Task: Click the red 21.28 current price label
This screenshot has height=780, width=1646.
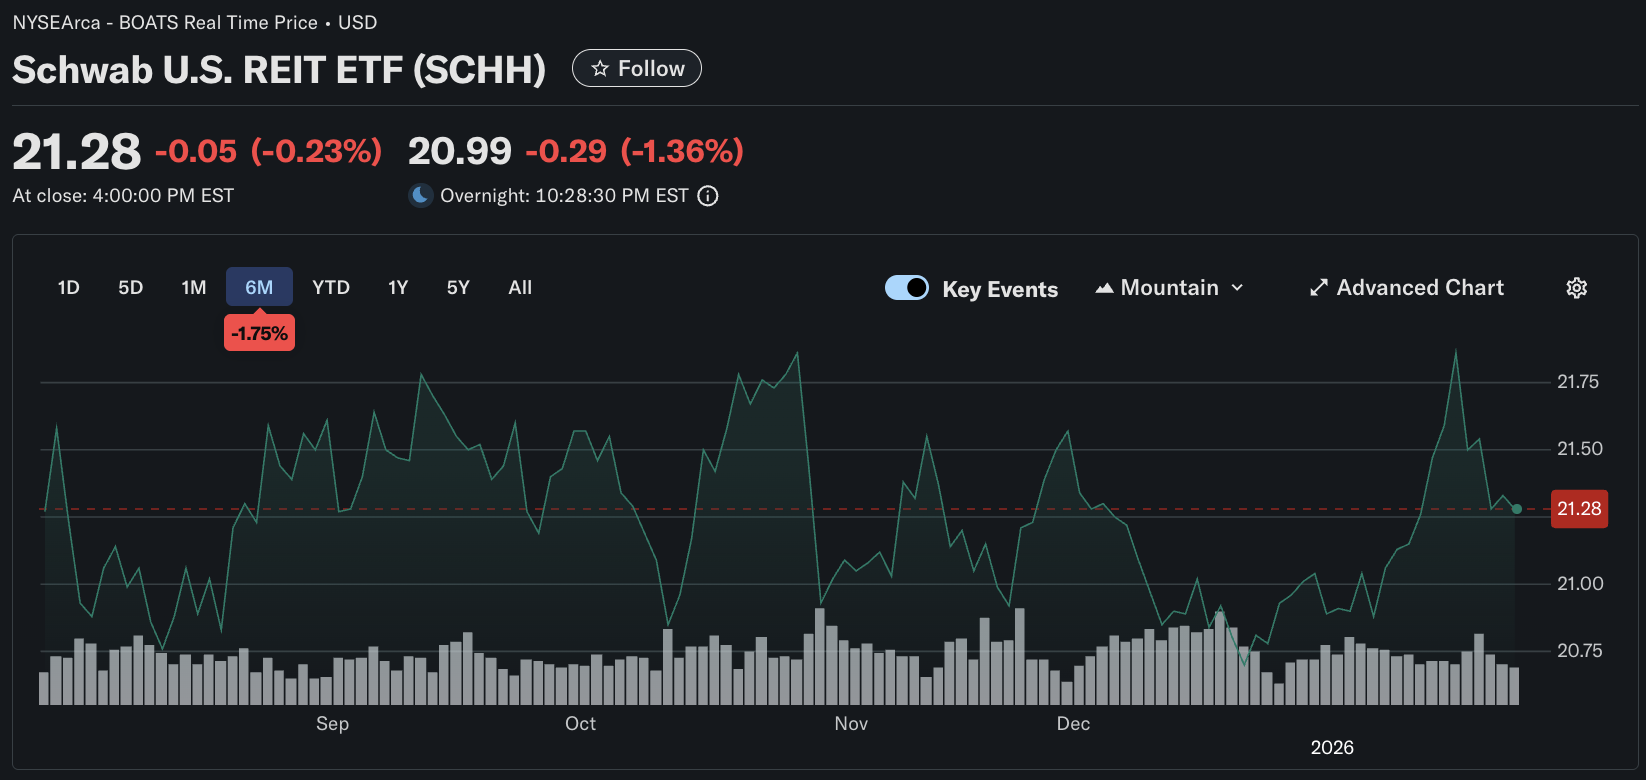Action: click(1580, 509)
